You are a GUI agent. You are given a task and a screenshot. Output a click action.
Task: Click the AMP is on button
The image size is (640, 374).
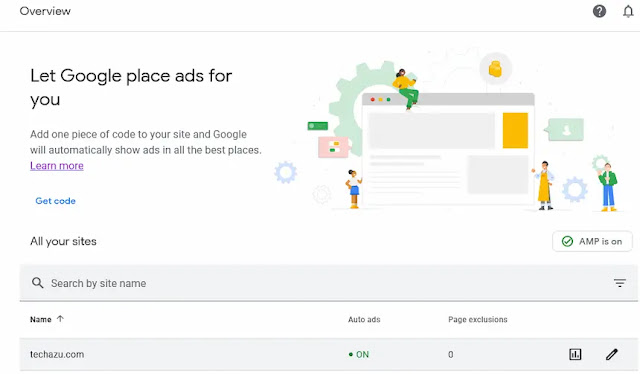coord(592,241)
